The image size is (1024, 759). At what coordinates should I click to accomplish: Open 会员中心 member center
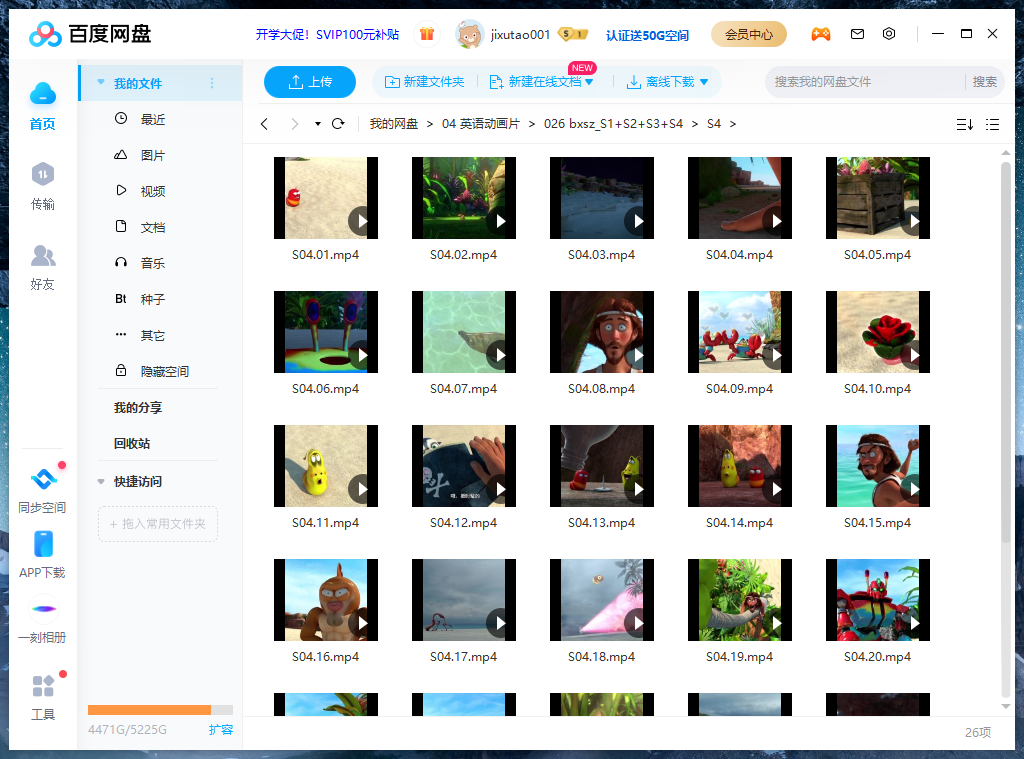[748, 34]
